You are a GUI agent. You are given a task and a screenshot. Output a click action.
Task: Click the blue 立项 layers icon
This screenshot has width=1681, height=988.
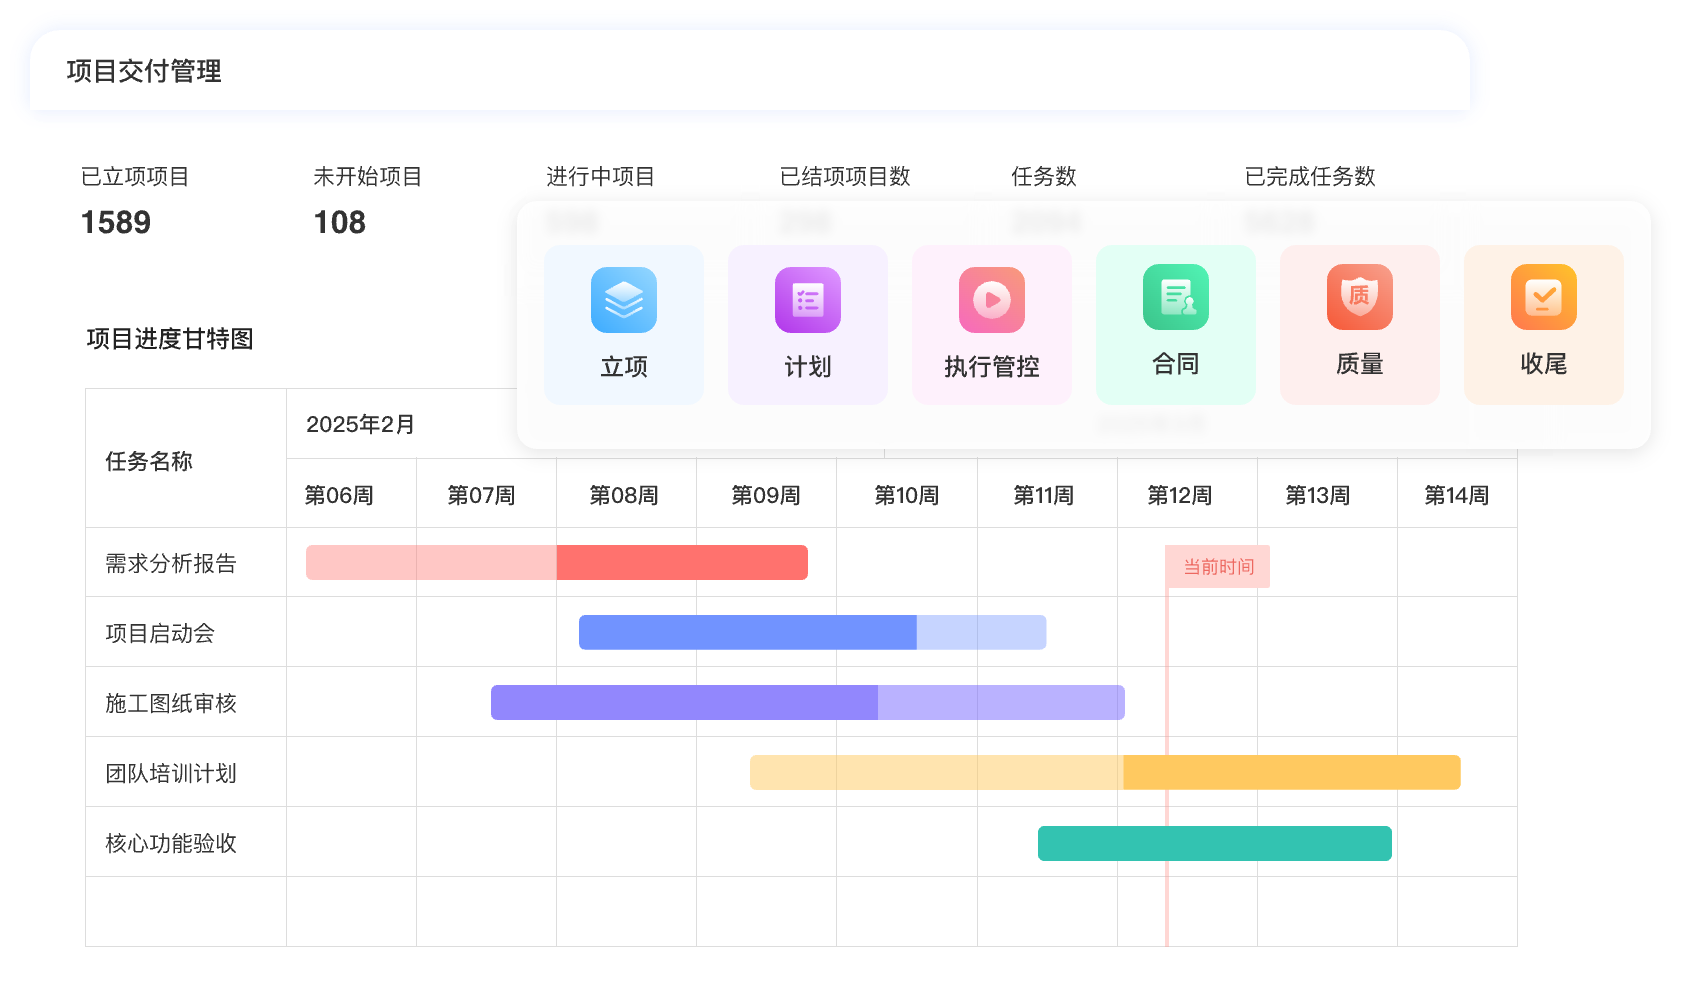(624, 300)
